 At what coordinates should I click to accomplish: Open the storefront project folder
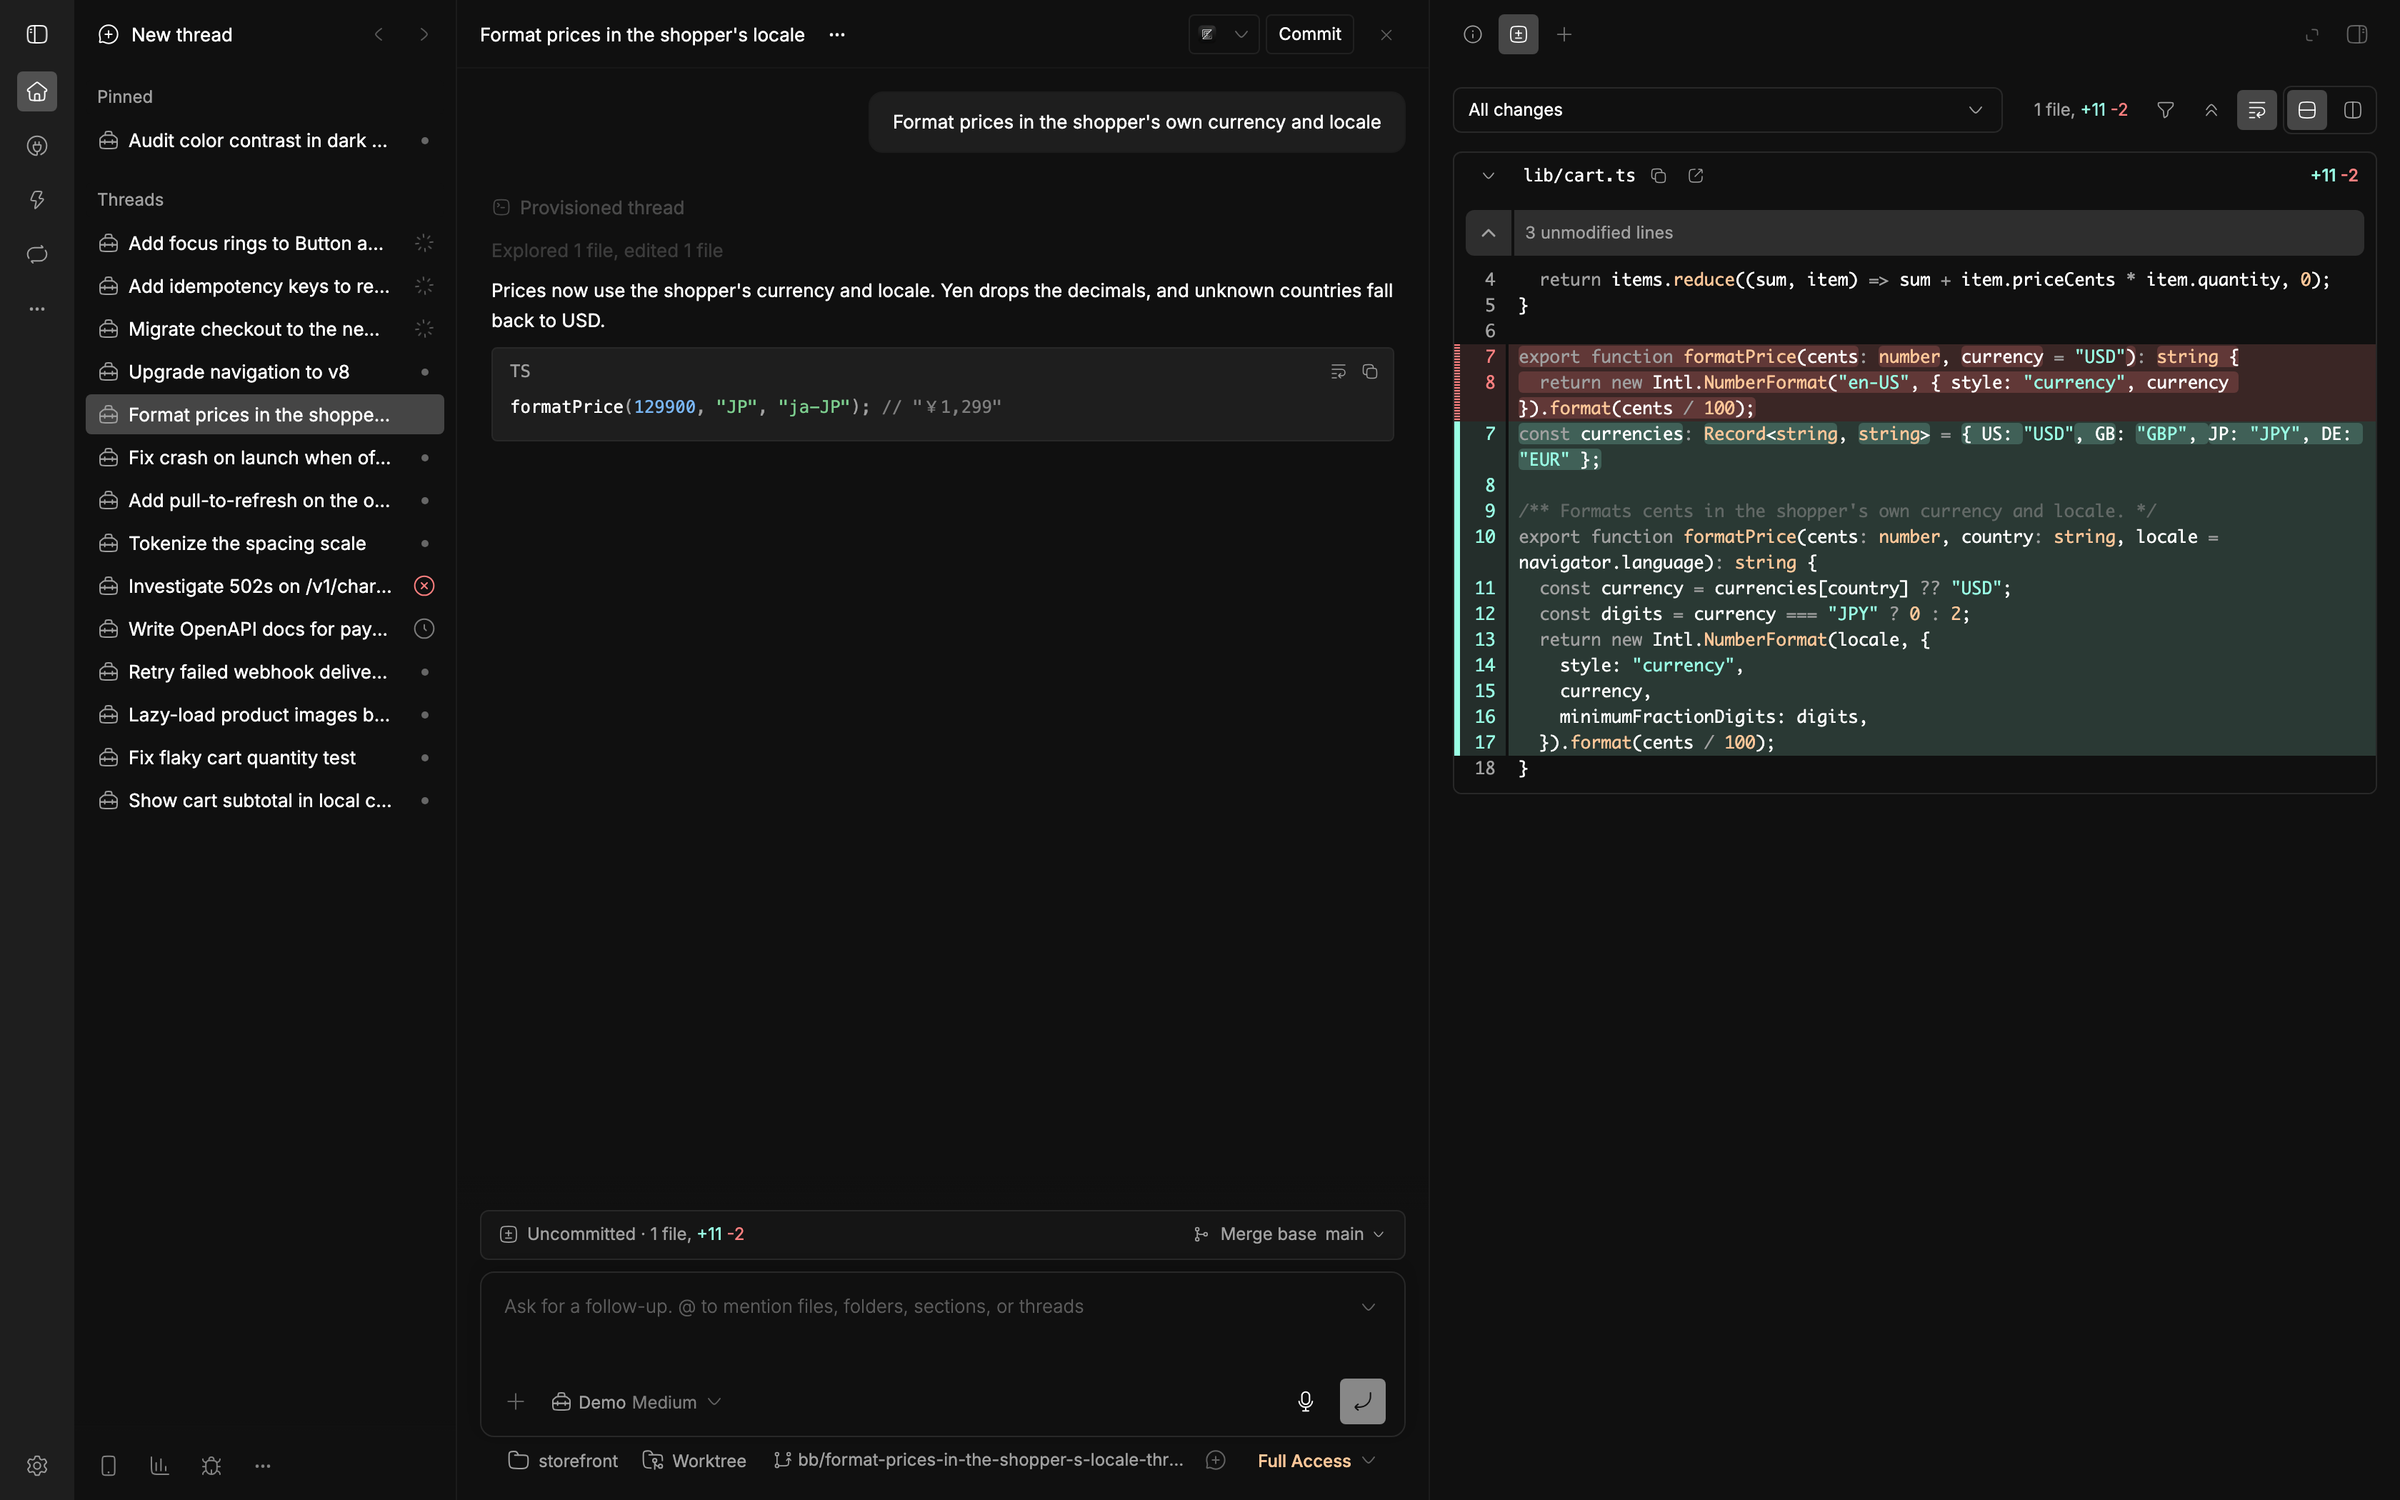click(x=563, y=1461)
